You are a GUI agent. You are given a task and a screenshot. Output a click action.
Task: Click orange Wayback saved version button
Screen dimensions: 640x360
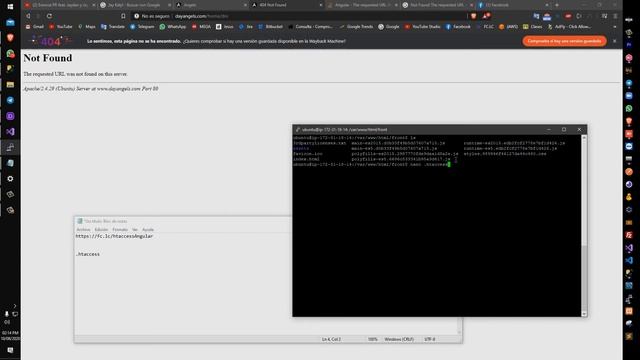point(564,41)
